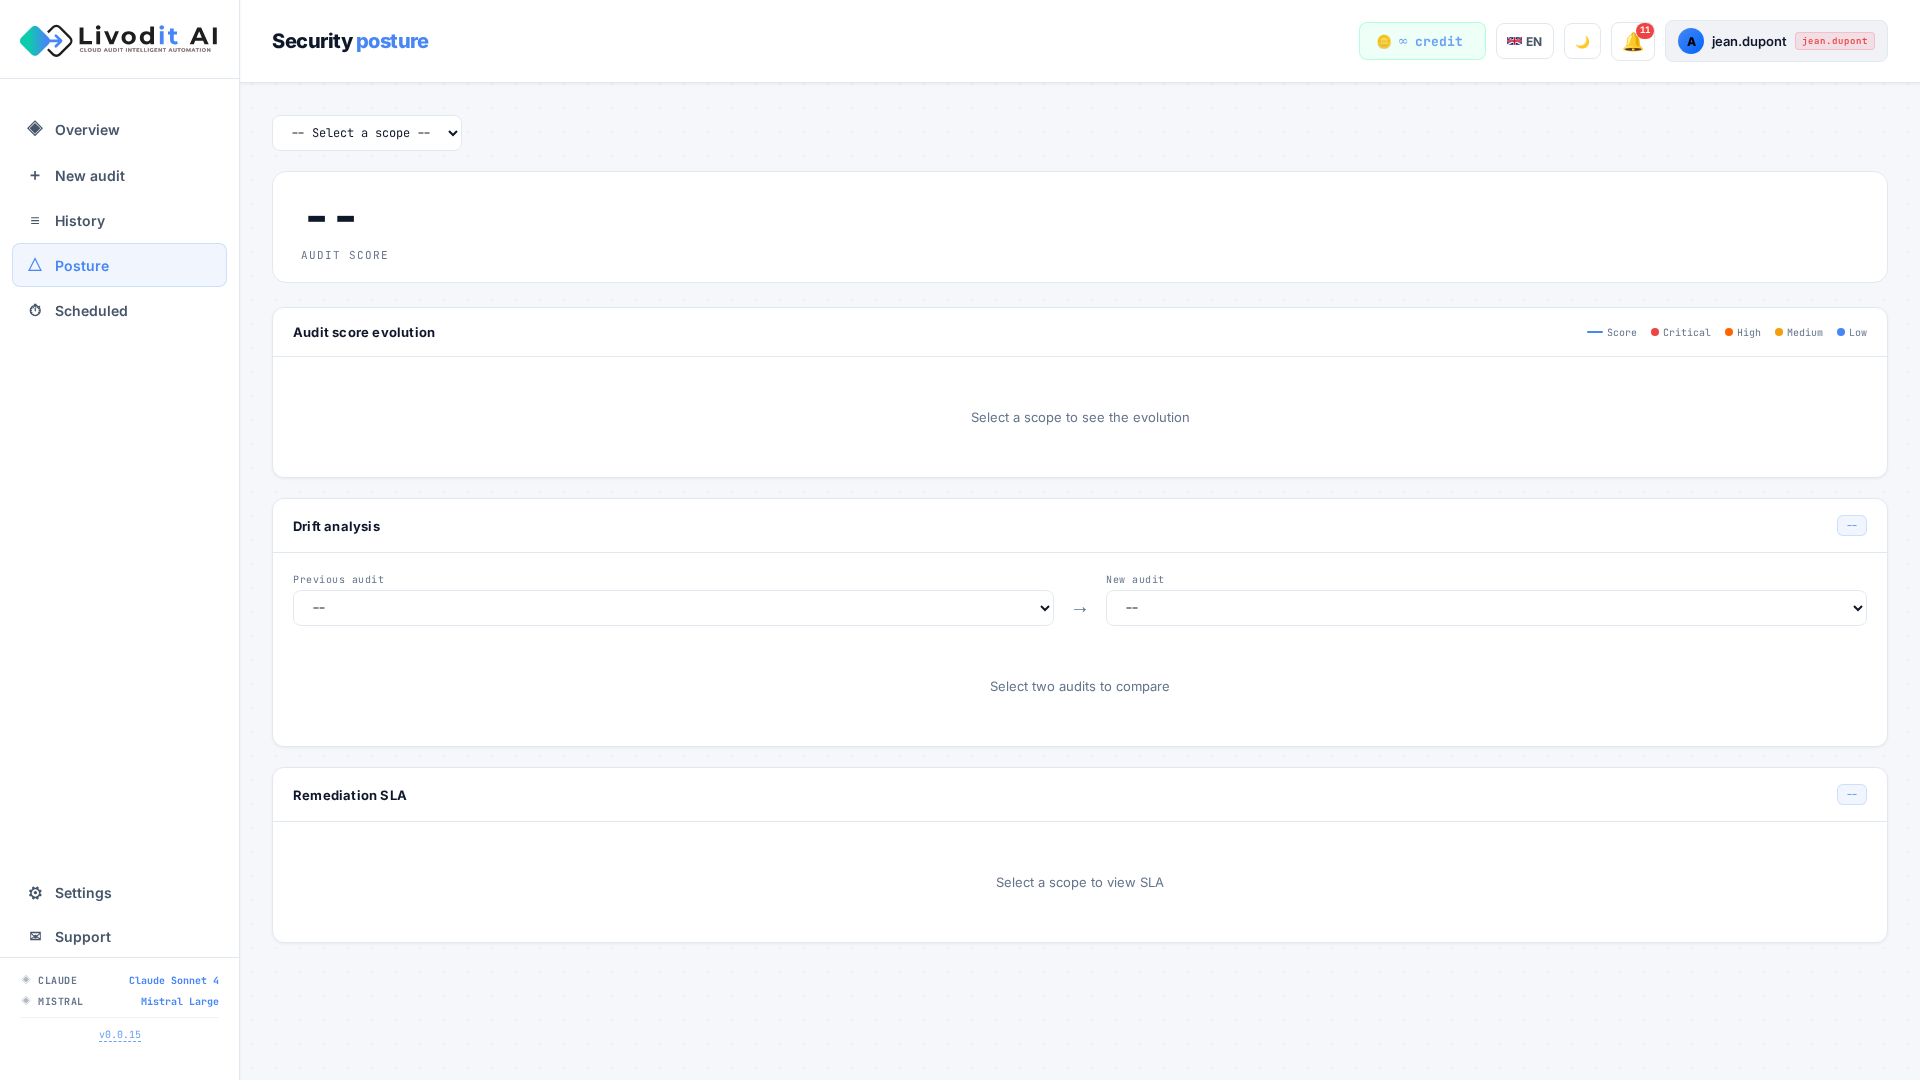Click the Scheduled clock icon
This screenshot has width=1920, height=1080.
point(35,311)
